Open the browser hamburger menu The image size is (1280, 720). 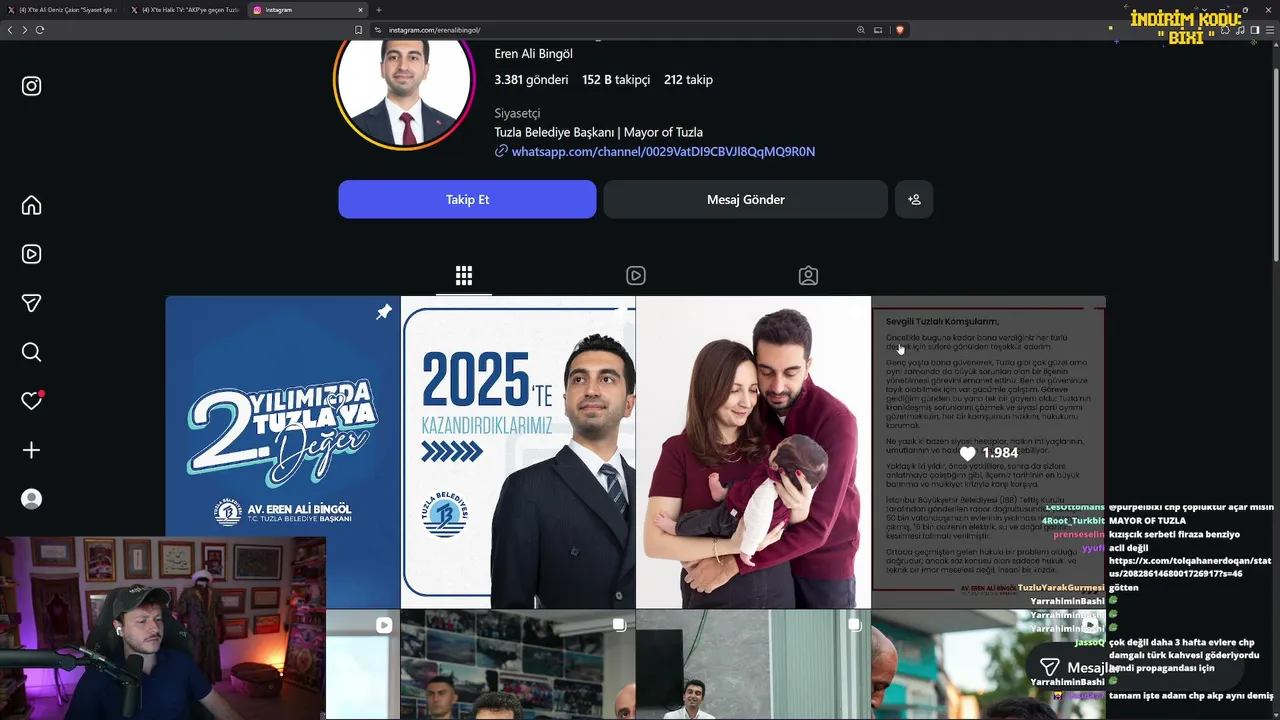tap(1269, 30)
